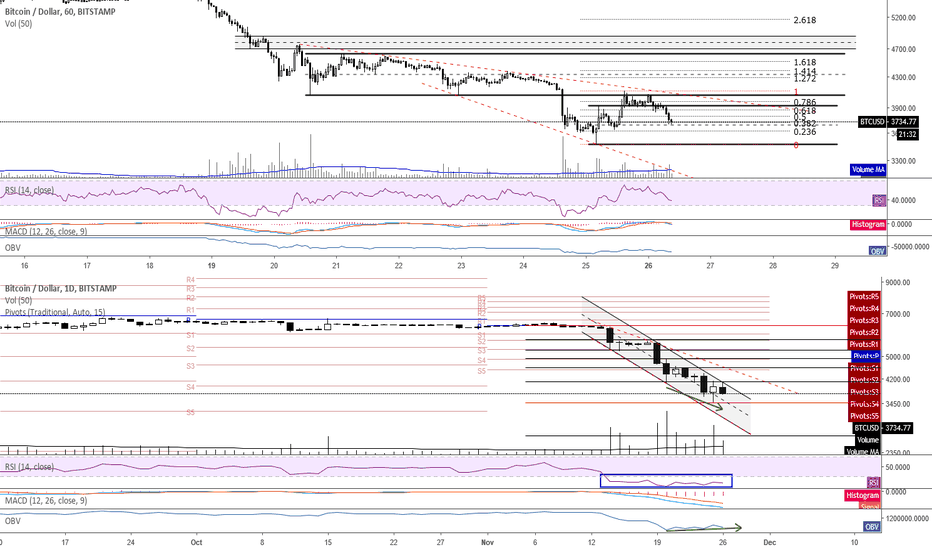932x550 pixels.
Task: Select the Pivots:S2 axis label
Action: tap(864, 380)
